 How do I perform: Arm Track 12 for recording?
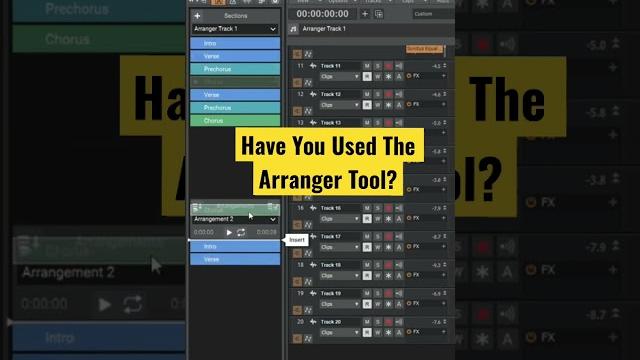point(388,94)
